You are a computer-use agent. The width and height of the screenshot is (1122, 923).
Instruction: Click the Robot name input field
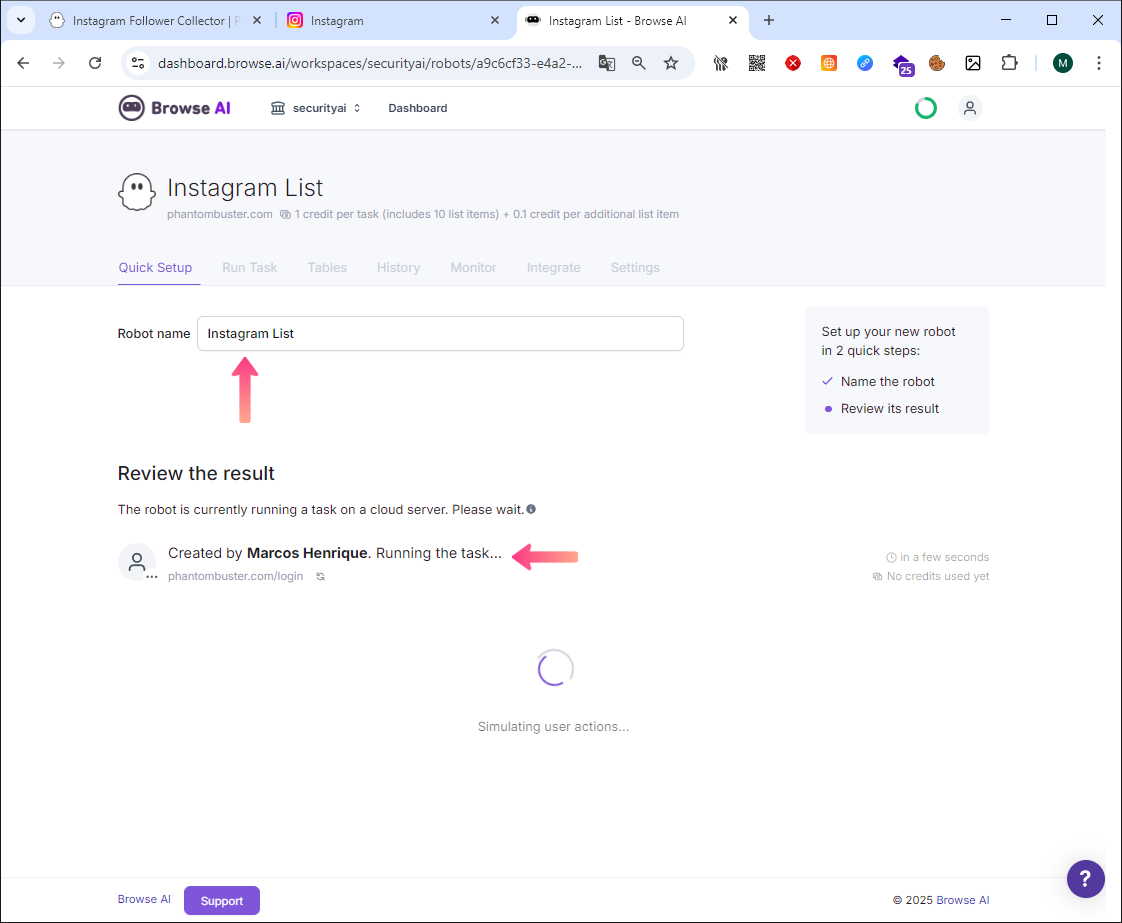pyautogui.click(x=440, y=333)
